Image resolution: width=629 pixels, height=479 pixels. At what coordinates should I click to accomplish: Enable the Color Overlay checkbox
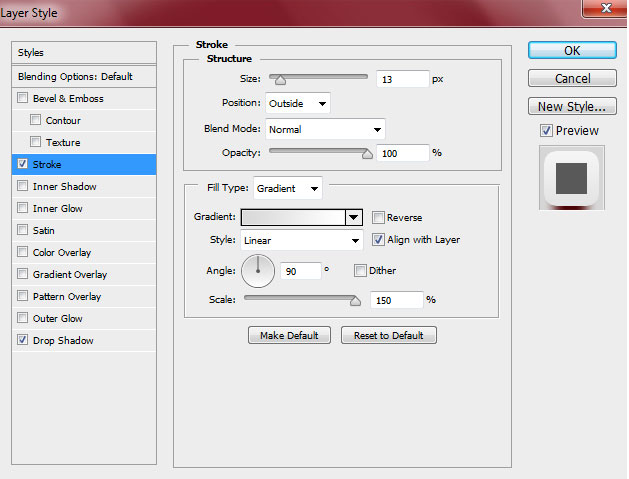[x=22, y=252]
